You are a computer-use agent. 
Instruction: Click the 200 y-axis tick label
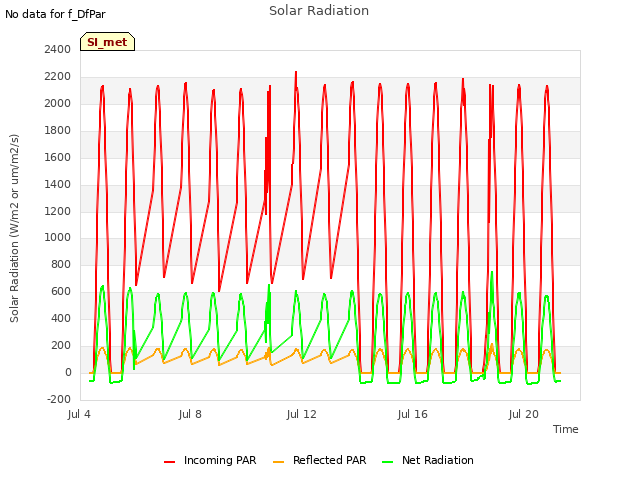tap(61, 345)
